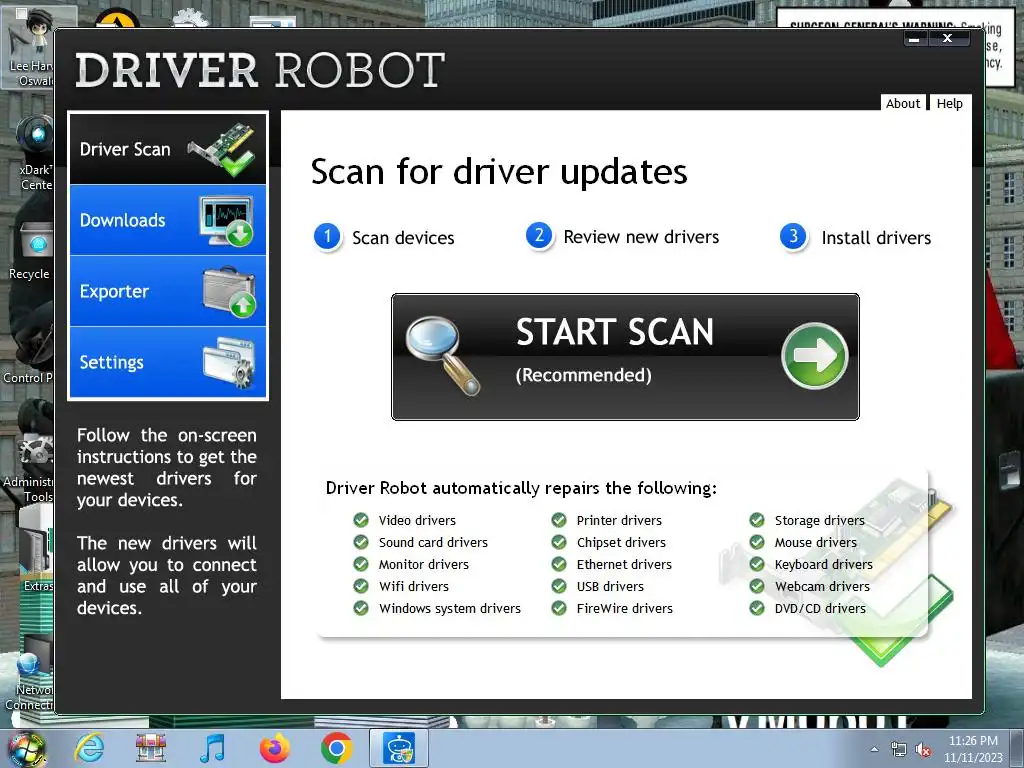1024x768 pixels.
Task: Click step 1 circle Scan devices
Action: click(327, 236)
